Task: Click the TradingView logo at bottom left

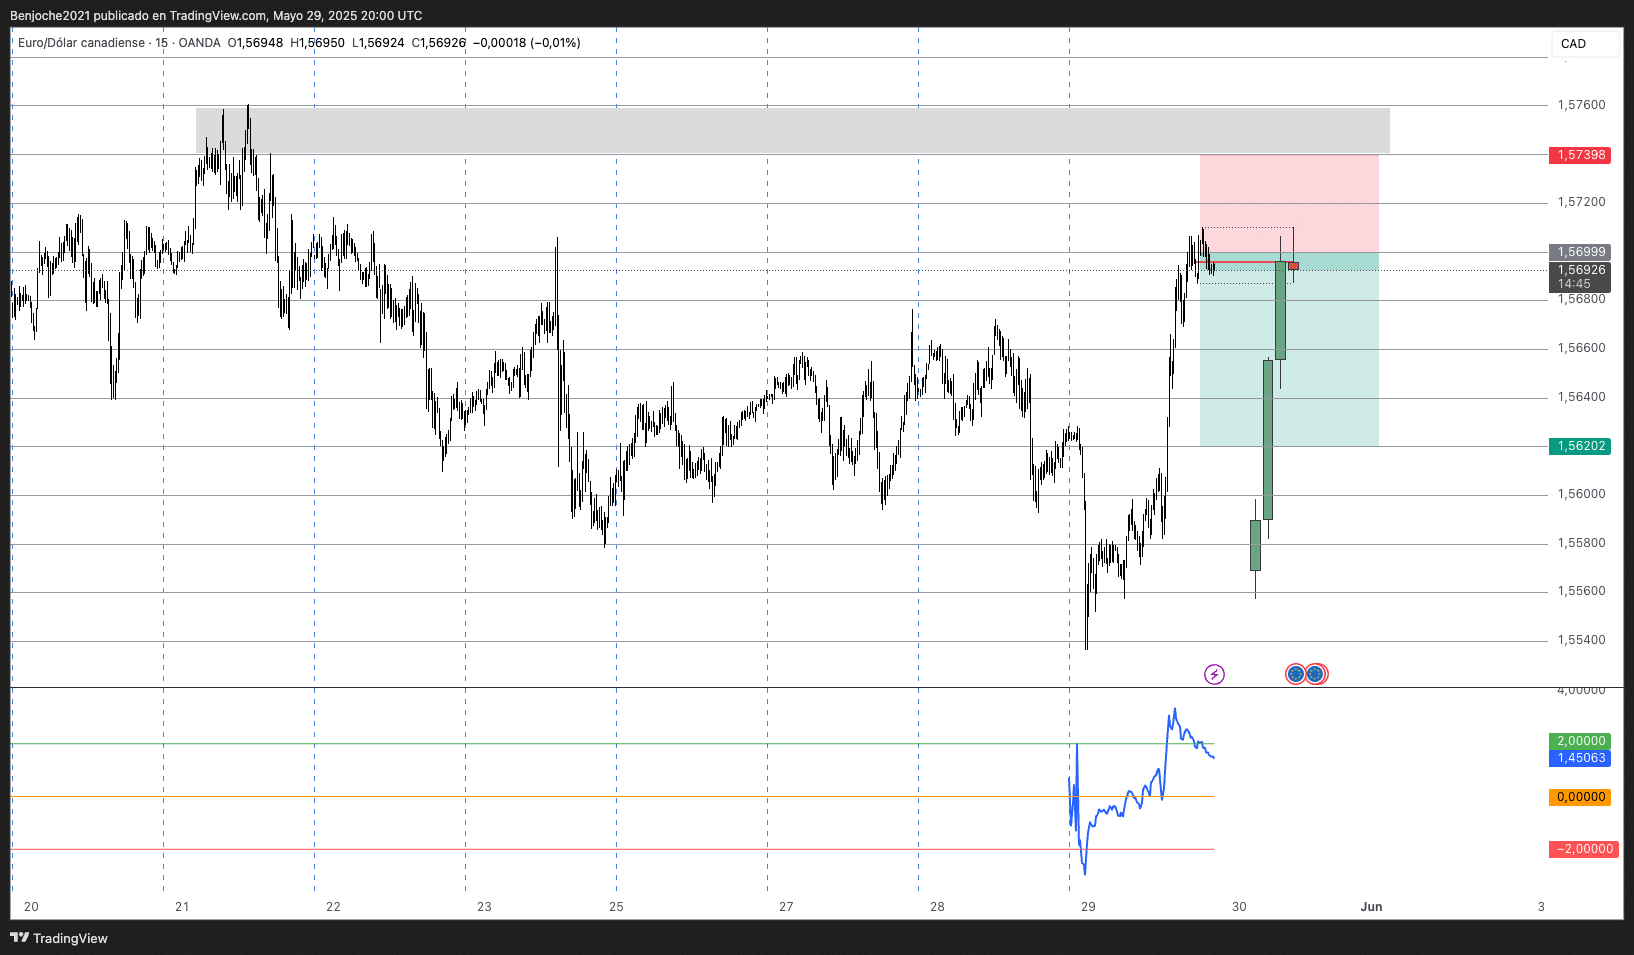Action: coord(58,938)
